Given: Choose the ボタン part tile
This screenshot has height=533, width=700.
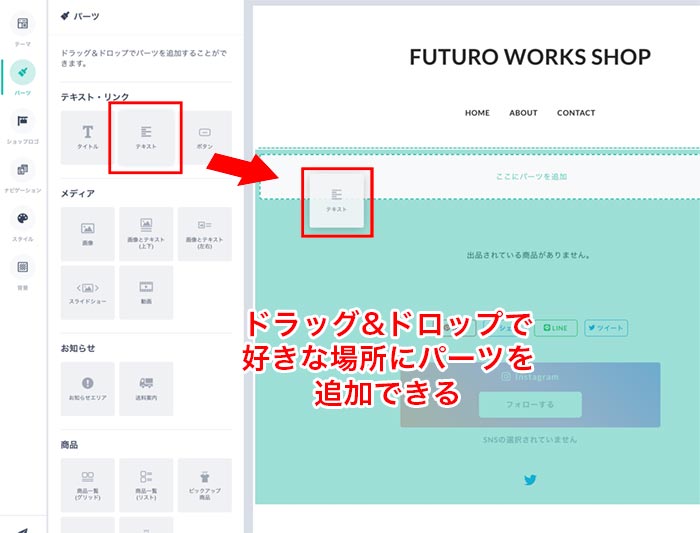Looking at the screenshot, I should (x=204, y=137).
